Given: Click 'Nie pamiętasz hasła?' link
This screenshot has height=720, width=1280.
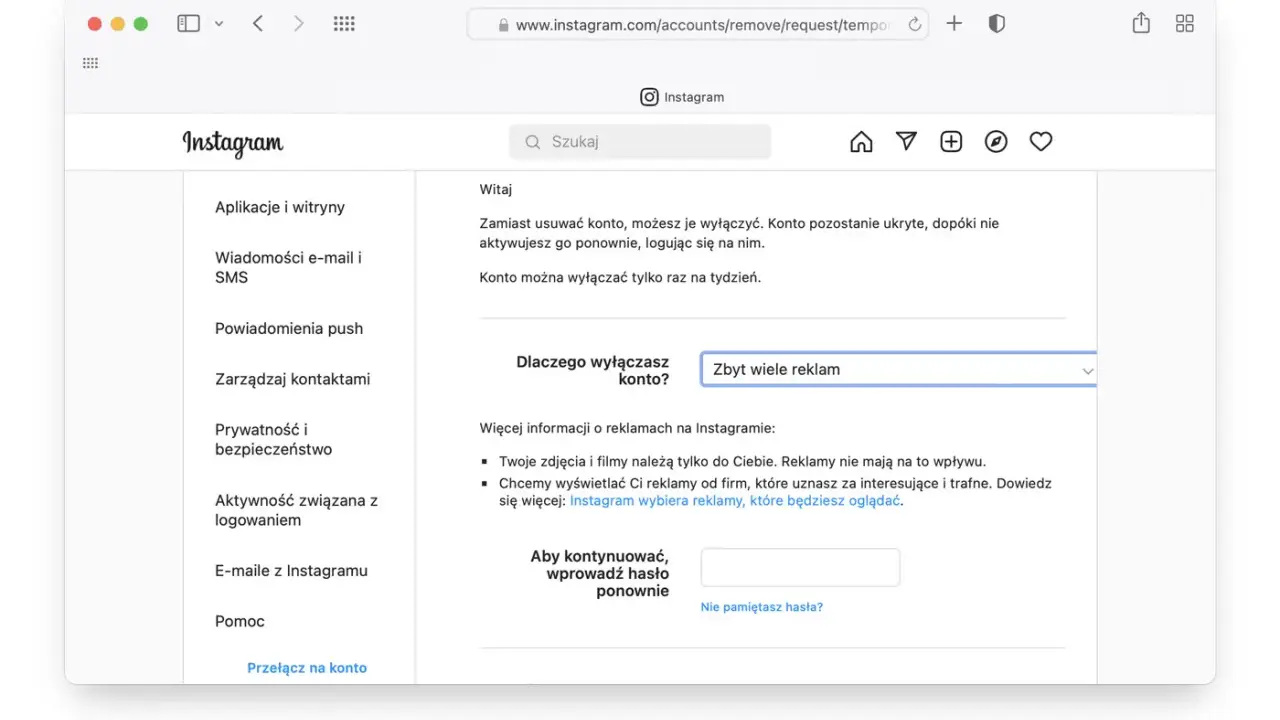Looking at the screenshot, I should point(762,607).
